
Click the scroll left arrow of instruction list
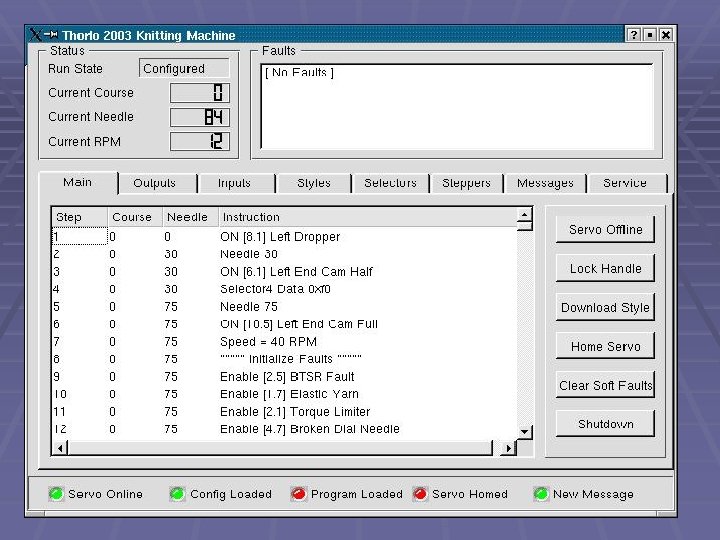(x=60, y=448)
